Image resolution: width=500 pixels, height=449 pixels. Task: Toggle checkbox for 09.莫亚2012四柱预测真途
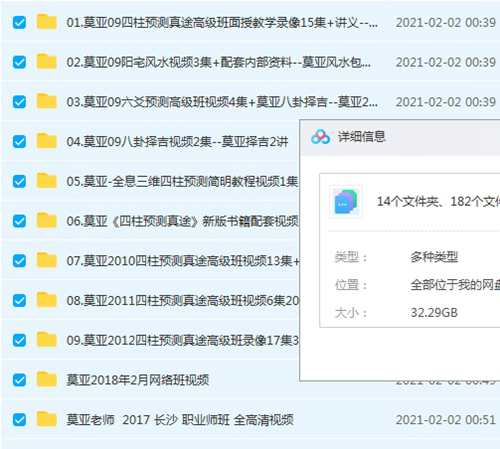(19, 340)
